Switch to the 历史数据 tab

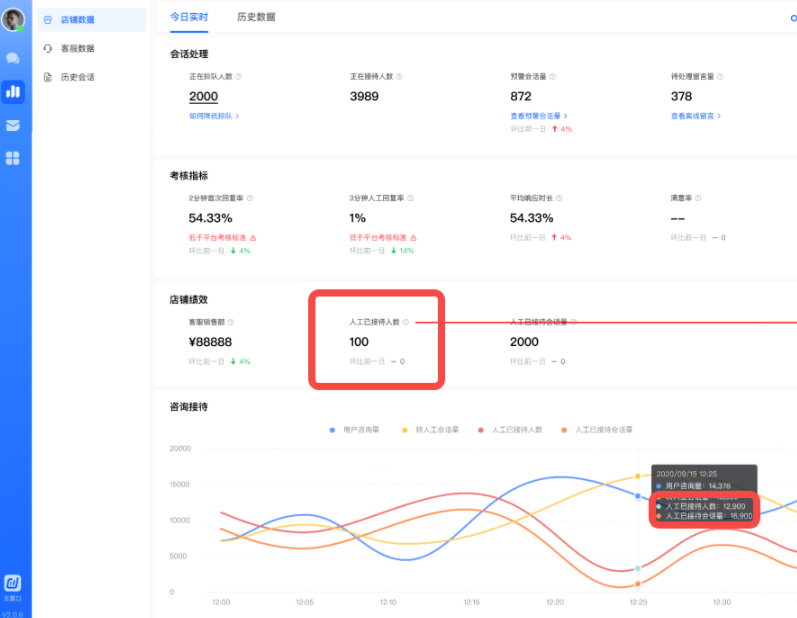pyautogui.click(x=256, y=17)
